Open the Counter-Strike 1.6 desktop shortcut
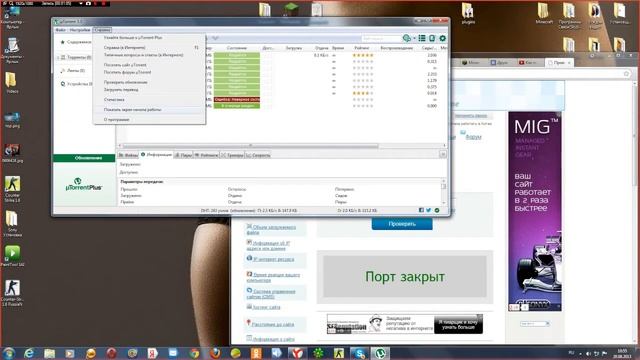The height and width of the screenshot is (360, 640). [12, 189]
